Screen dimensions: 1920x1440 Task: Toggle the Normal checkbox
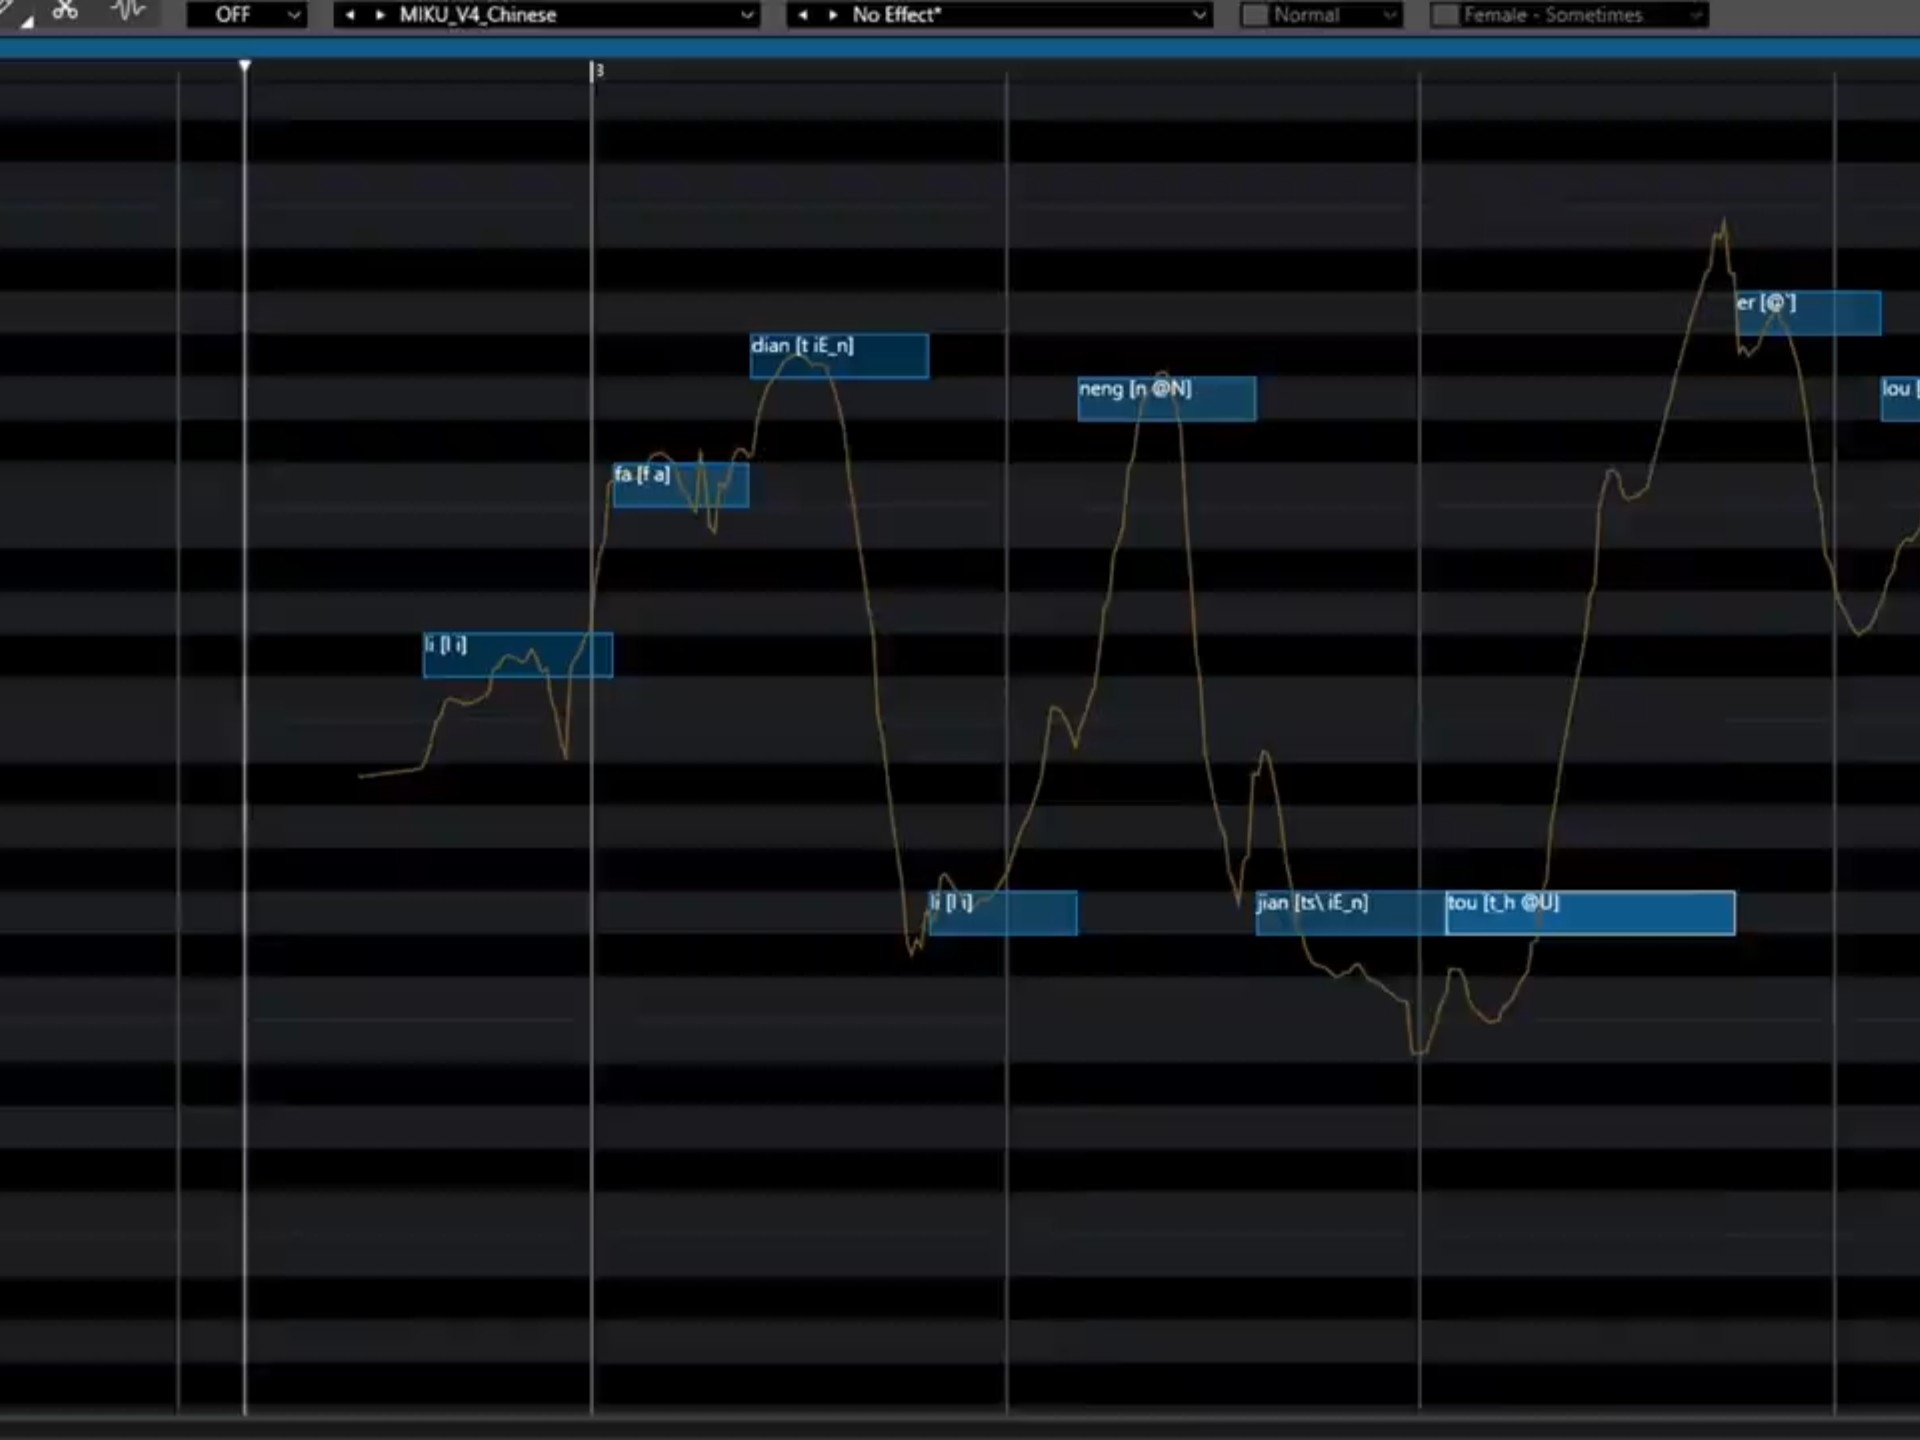(x=1255, y=15)
